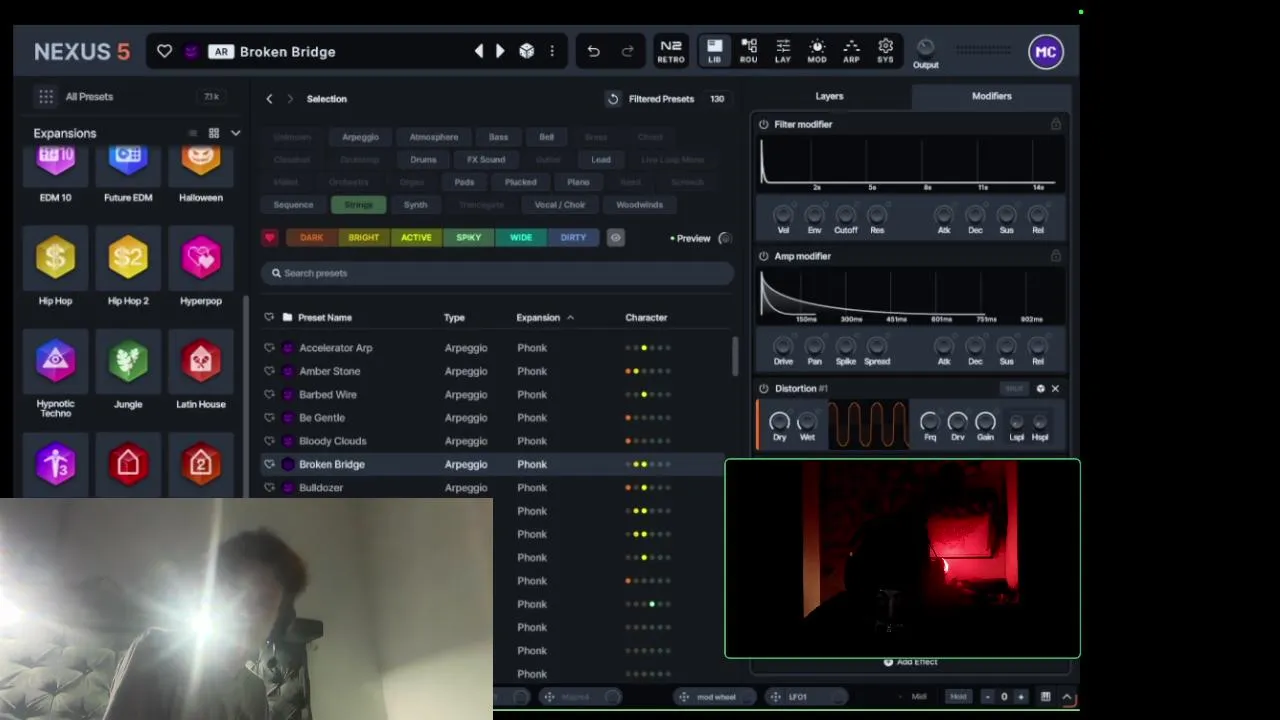Navigate back with the selection left chevron

[x=269, y=99]
